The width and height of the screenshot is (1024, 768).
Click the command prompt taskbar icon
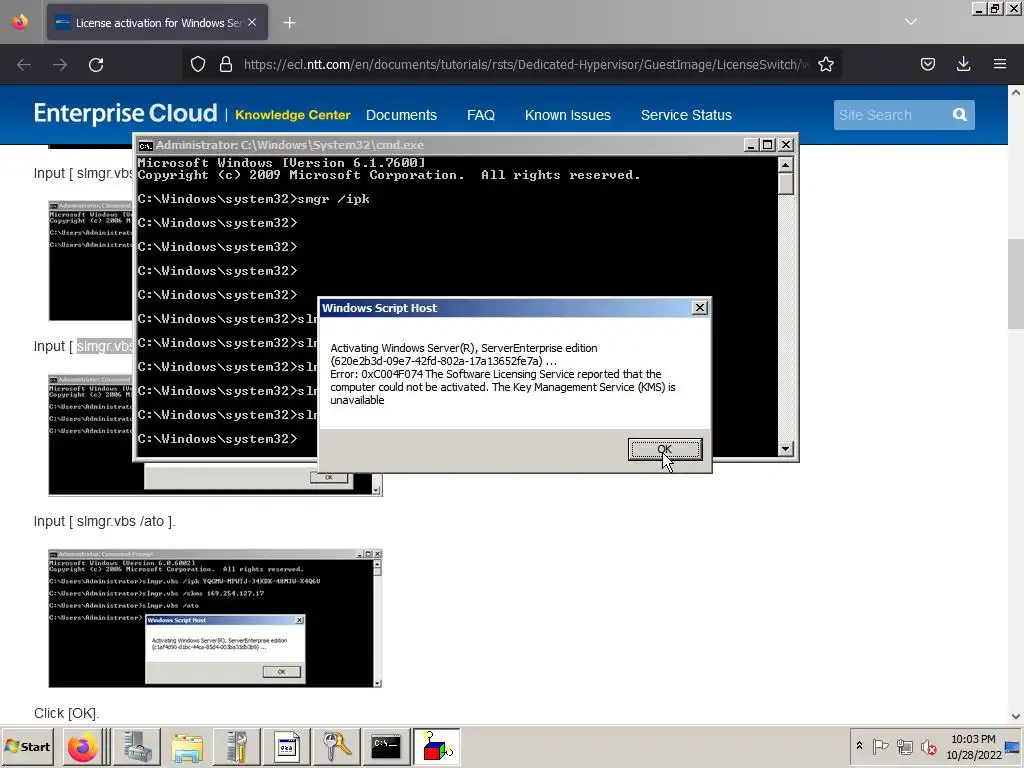(386, 746)
